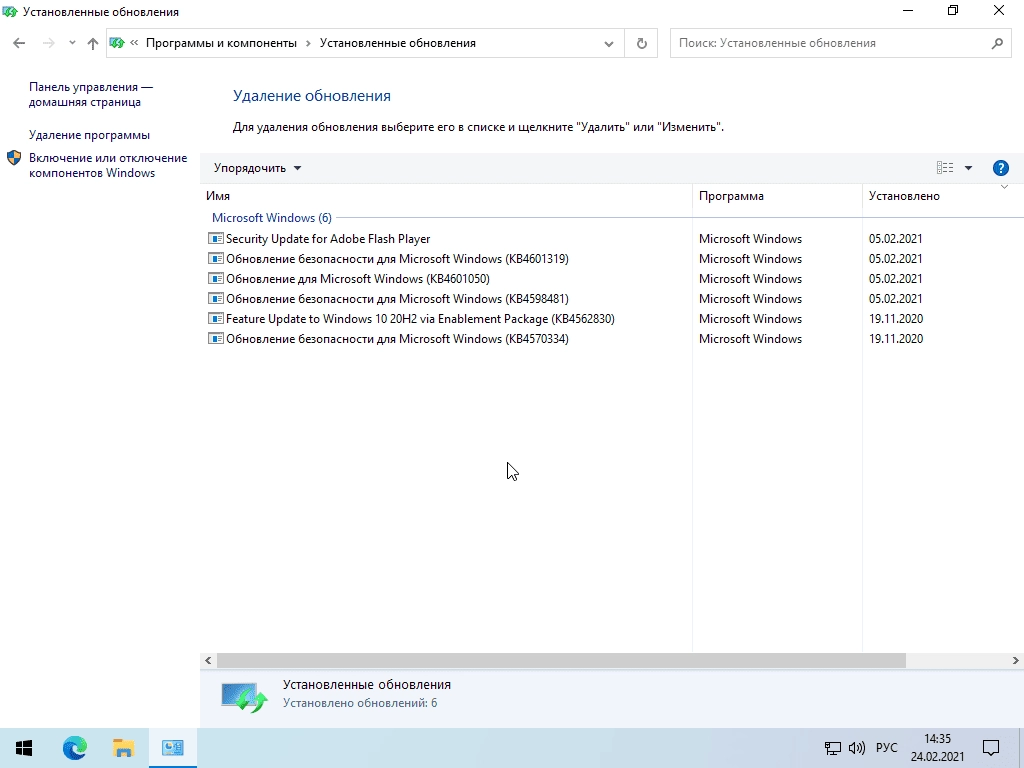This screenshot has height=768, width=1024.
Task: Collapse the Microsoft Windows (6) group
Action: click(272, 217)
